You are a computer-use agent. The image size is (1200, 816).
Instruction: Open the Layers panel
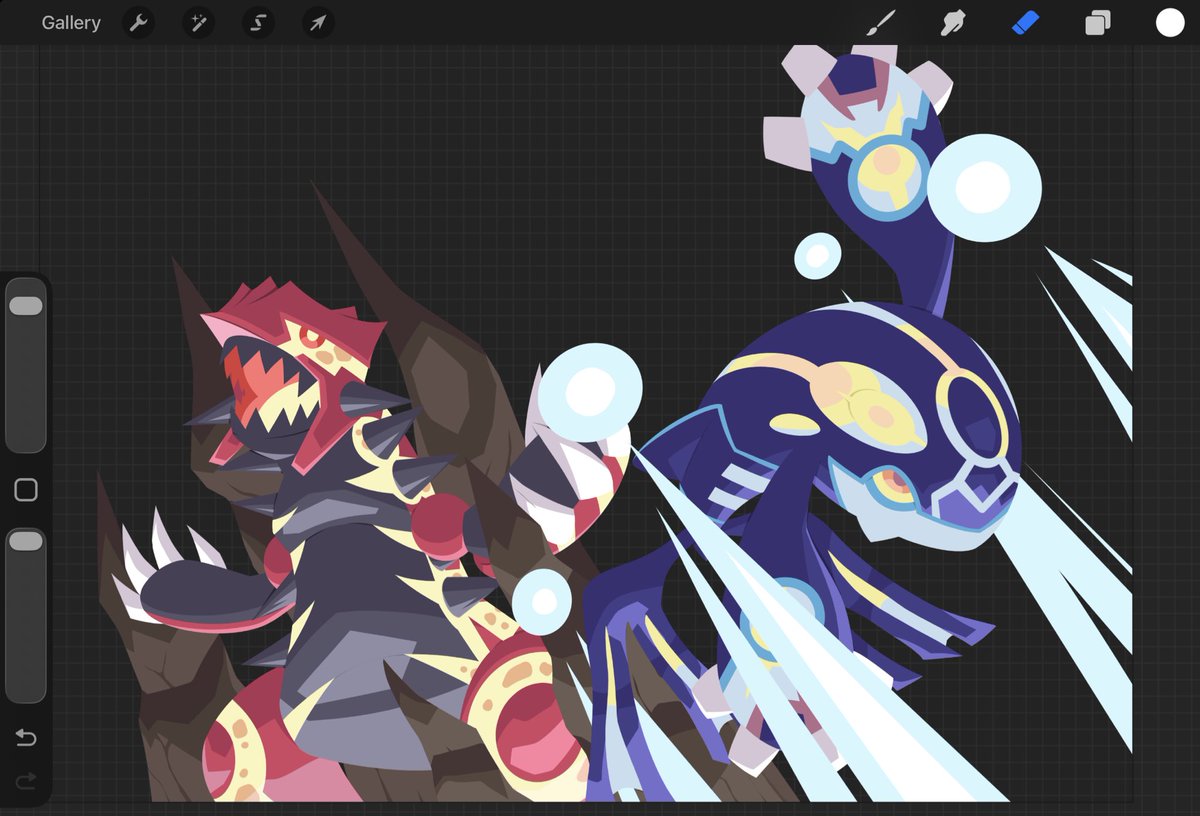[1098, 22]
